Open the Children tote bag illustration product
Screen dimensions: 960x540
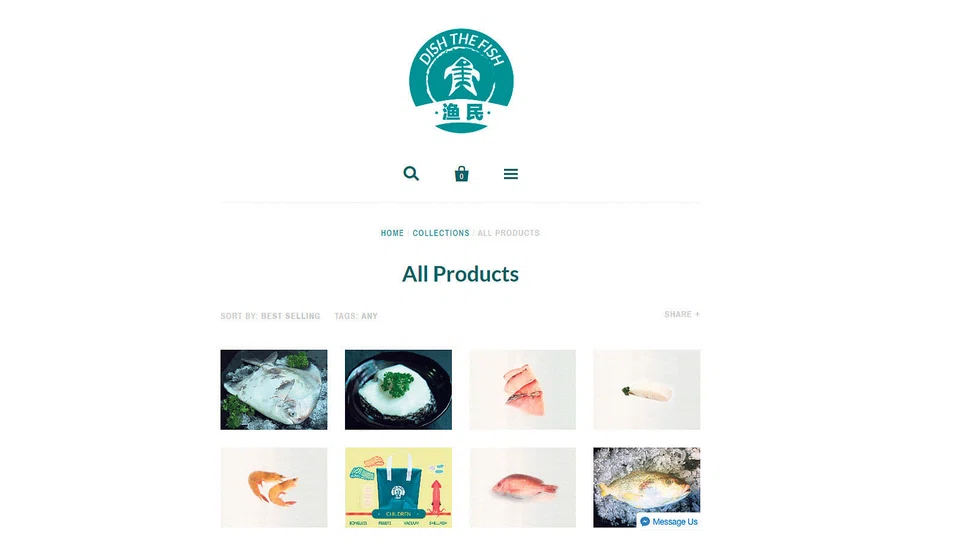pos(398,487)
